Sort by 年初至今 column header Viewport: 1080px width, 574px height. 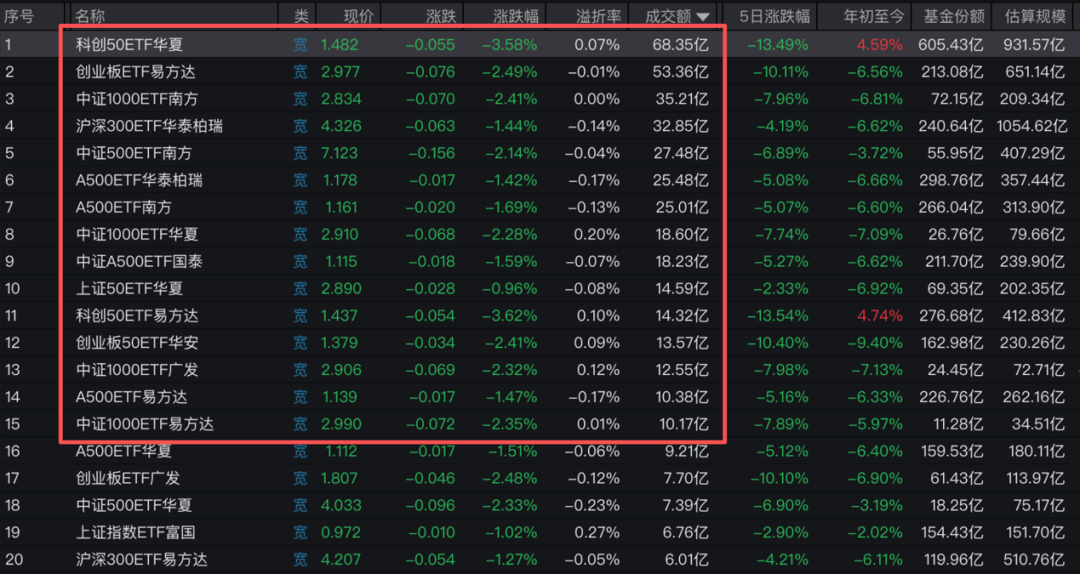(x=873, y=17)
